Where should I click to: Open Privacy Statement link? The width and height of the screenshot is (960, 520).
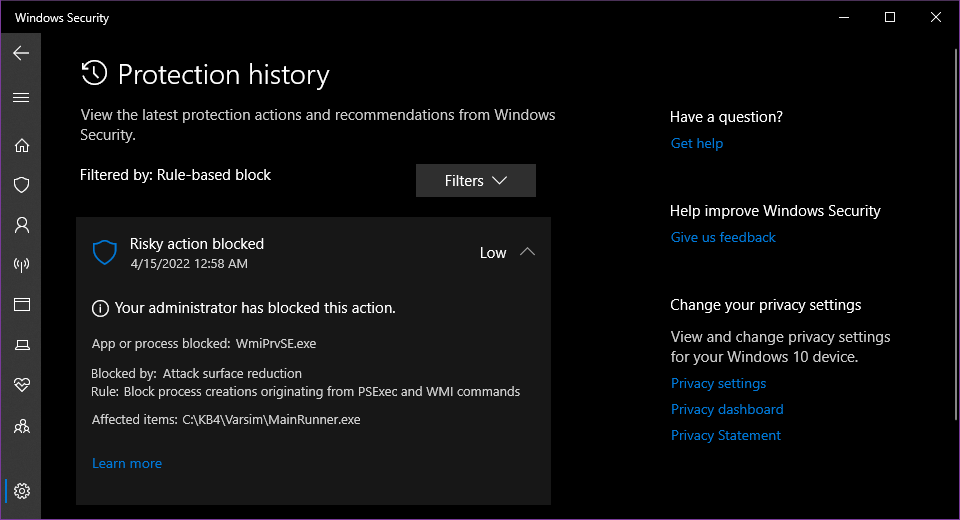tap(726, 435)
